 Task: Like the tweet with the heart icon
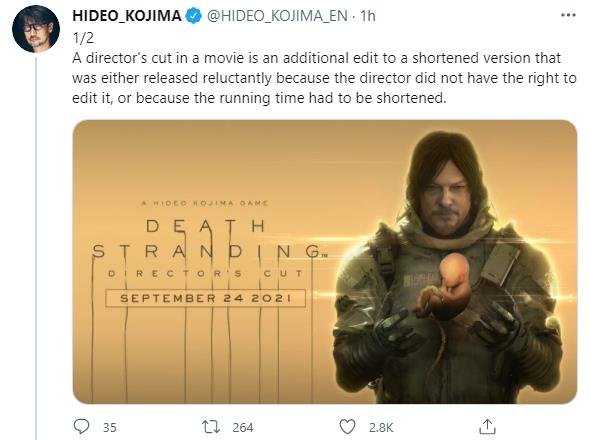point(347,427)
